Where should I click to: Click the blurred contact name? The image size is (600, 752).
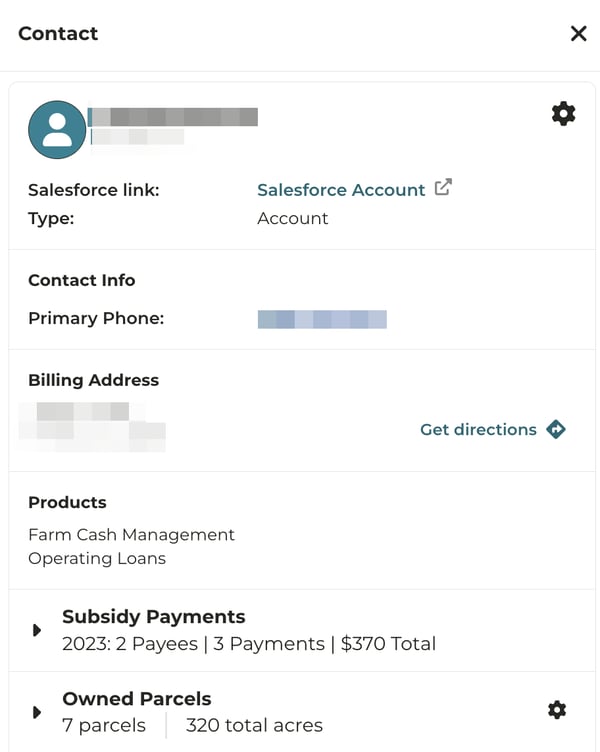pos(173,117)
